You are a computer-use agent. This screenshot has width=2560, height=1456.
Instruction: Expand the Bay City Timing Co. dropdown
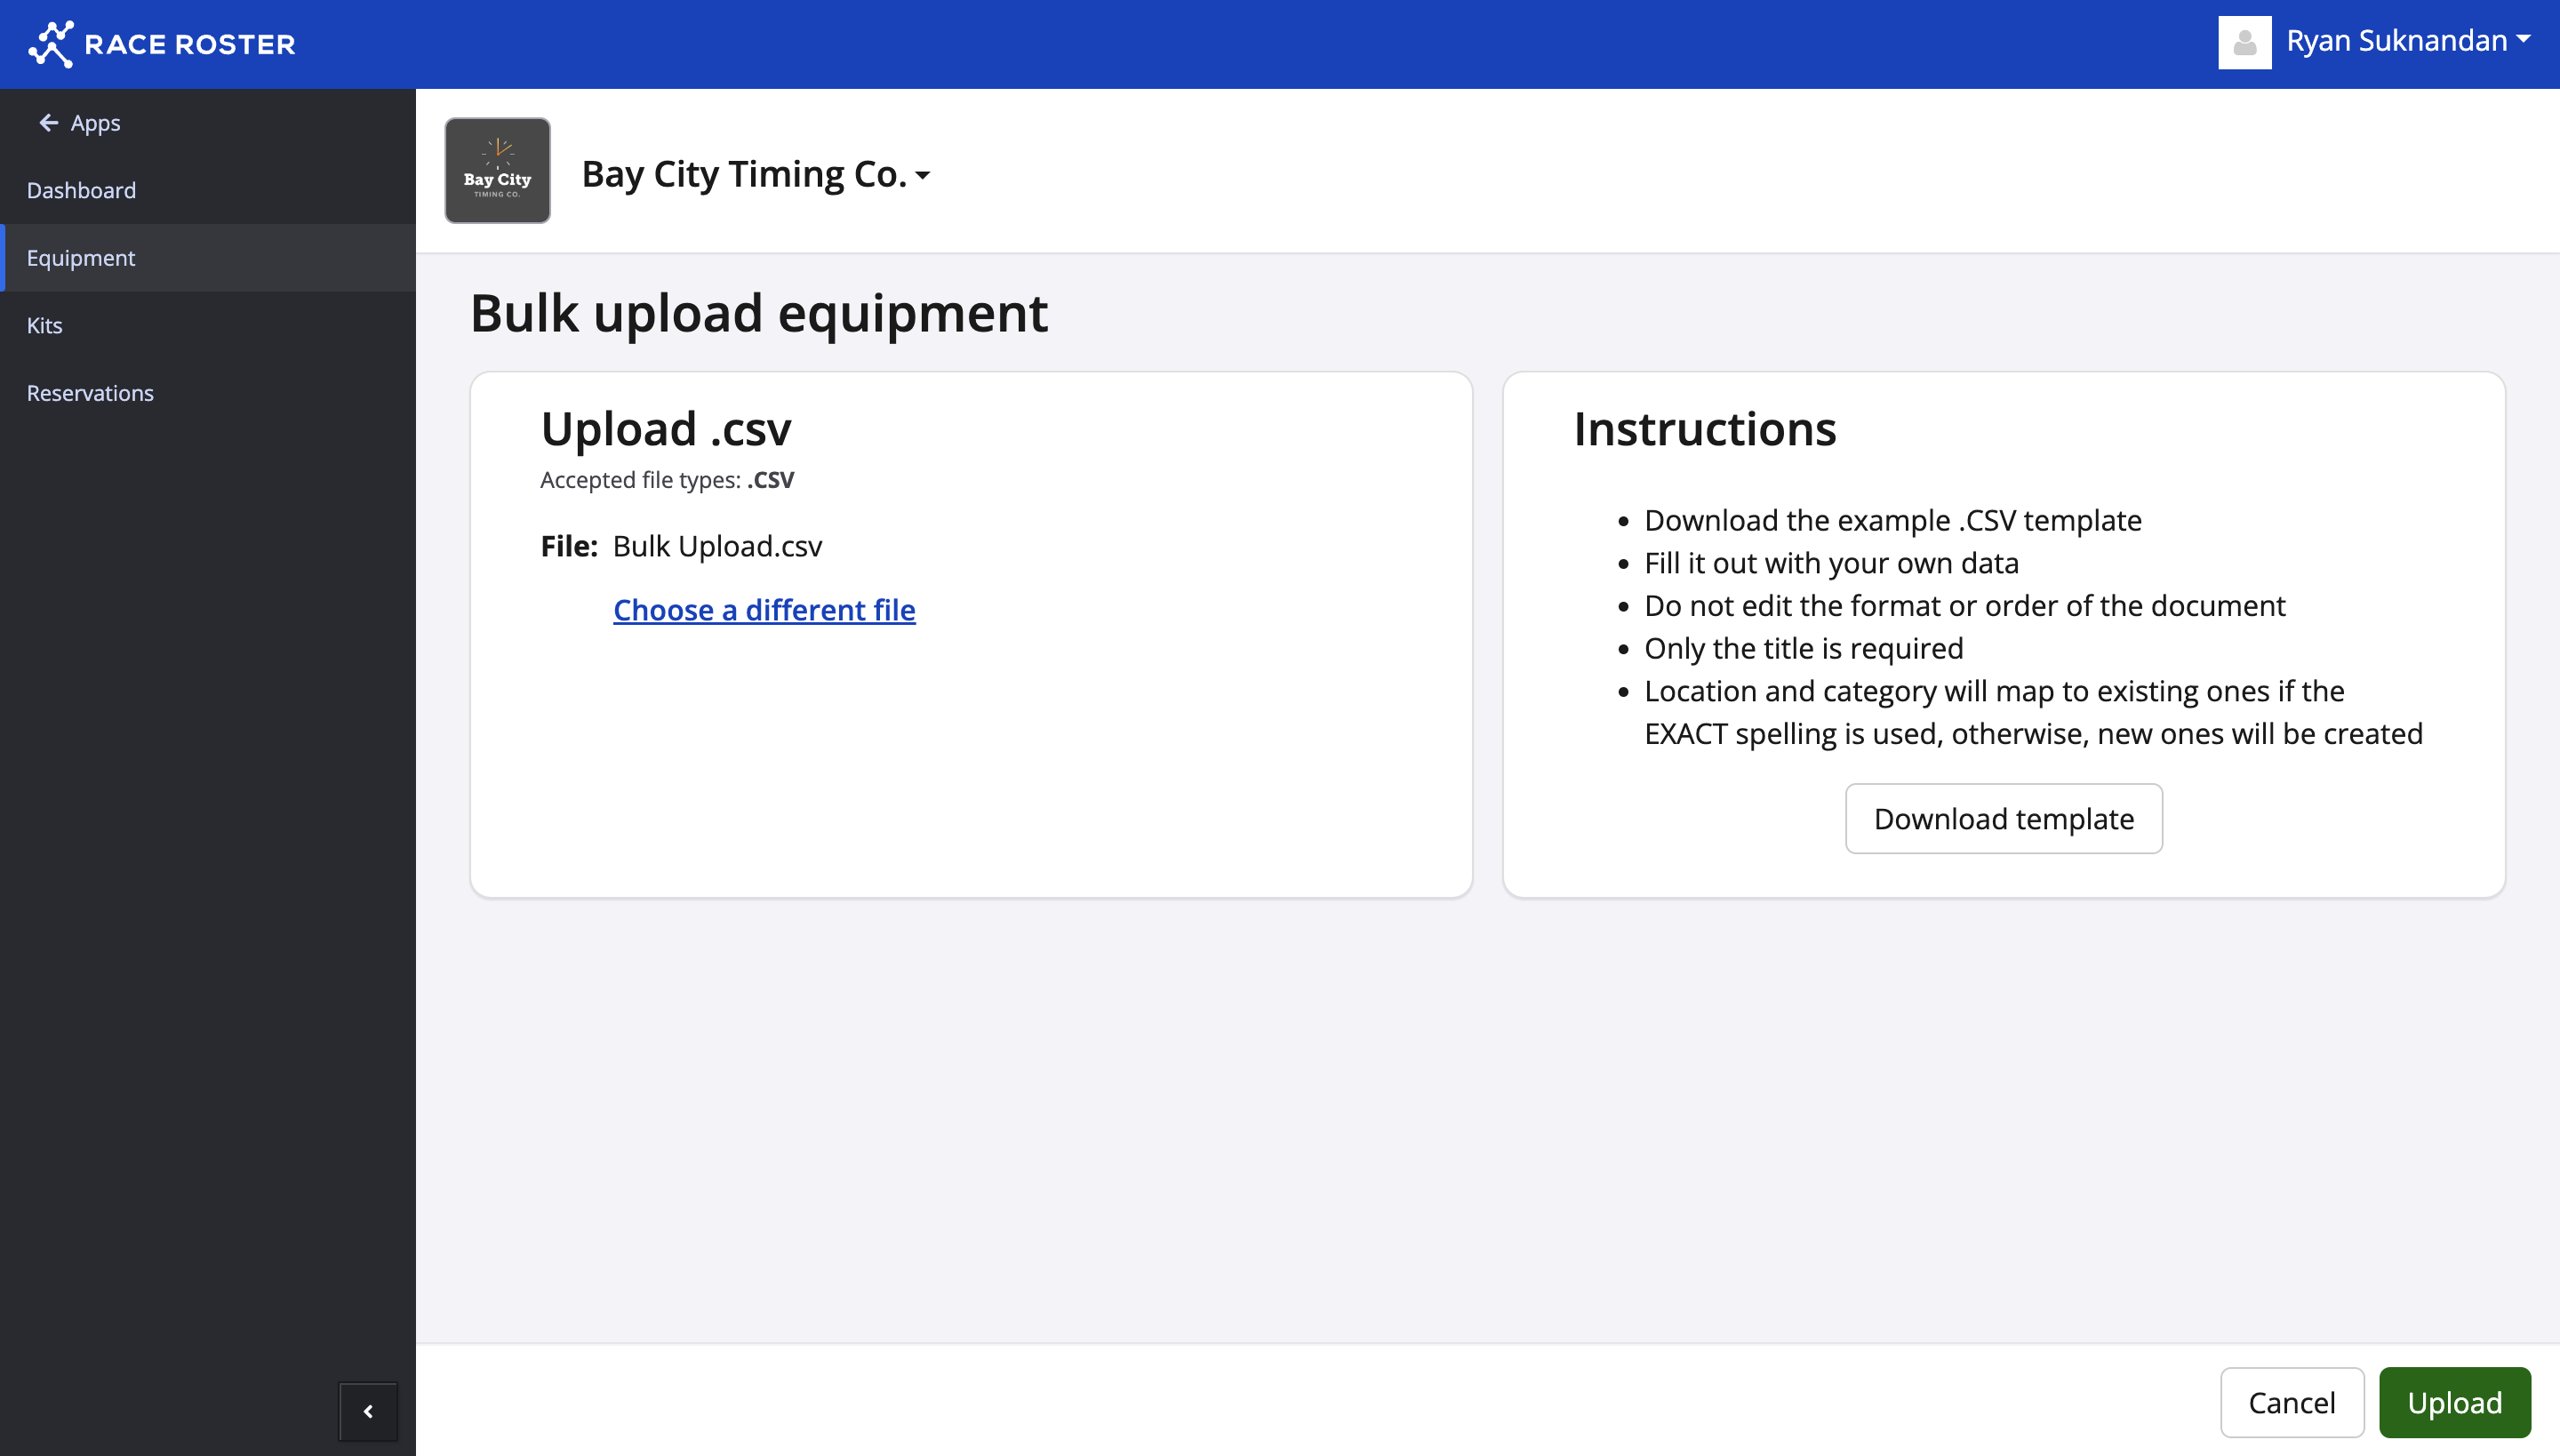922,175
